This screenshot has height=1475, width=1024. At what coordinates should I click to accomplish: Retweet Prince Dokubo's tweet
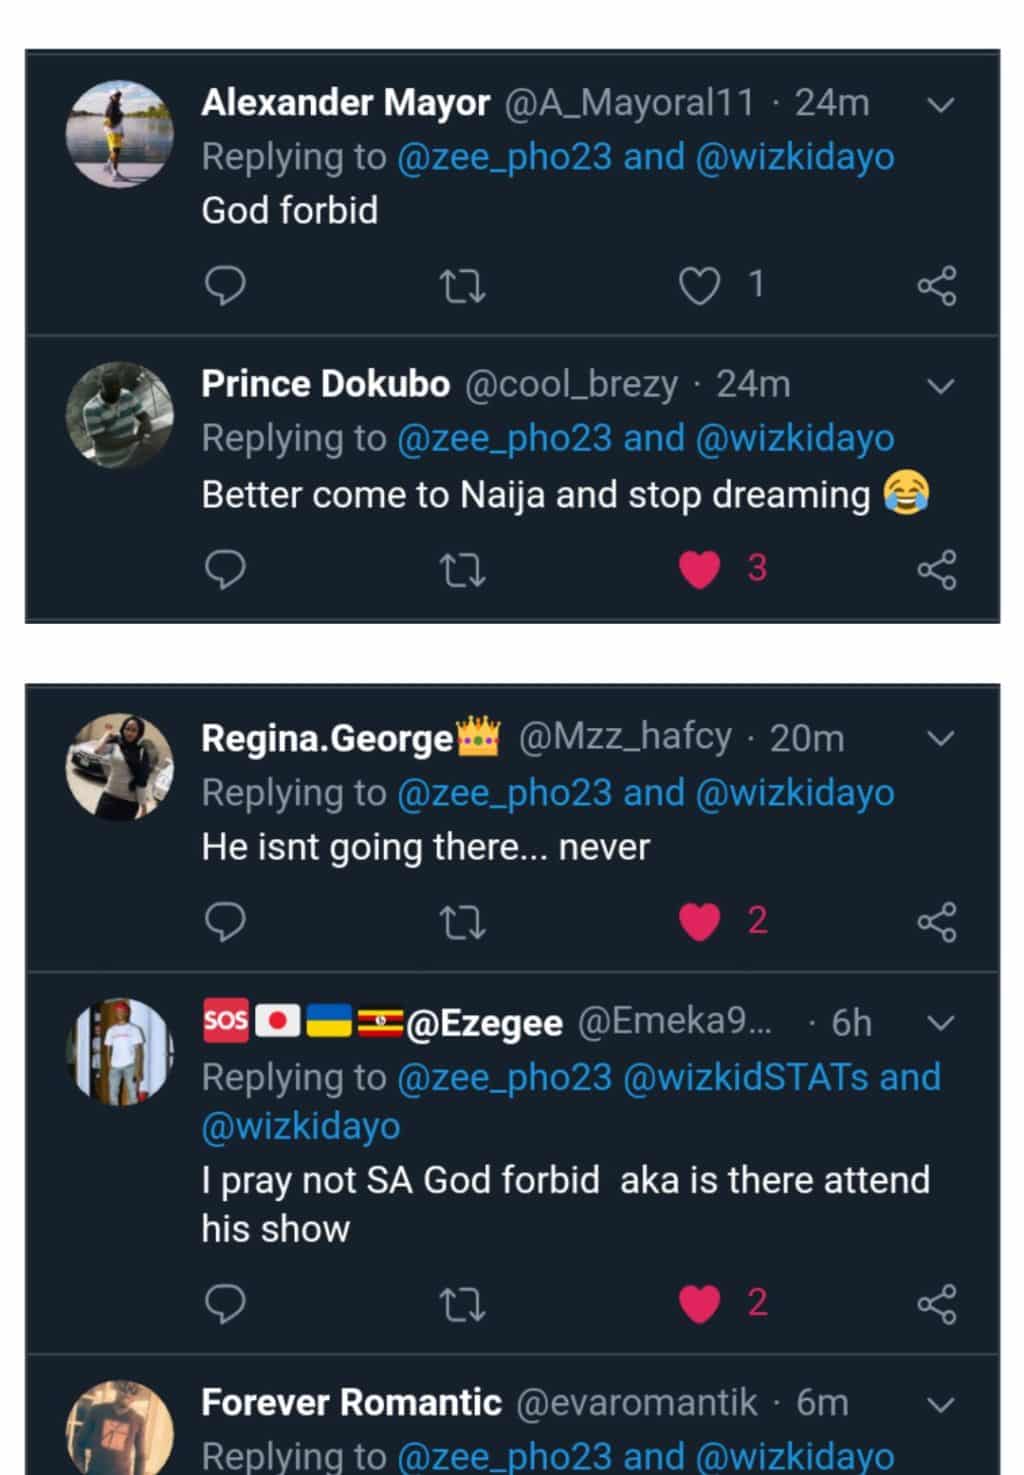coord(463,570)
